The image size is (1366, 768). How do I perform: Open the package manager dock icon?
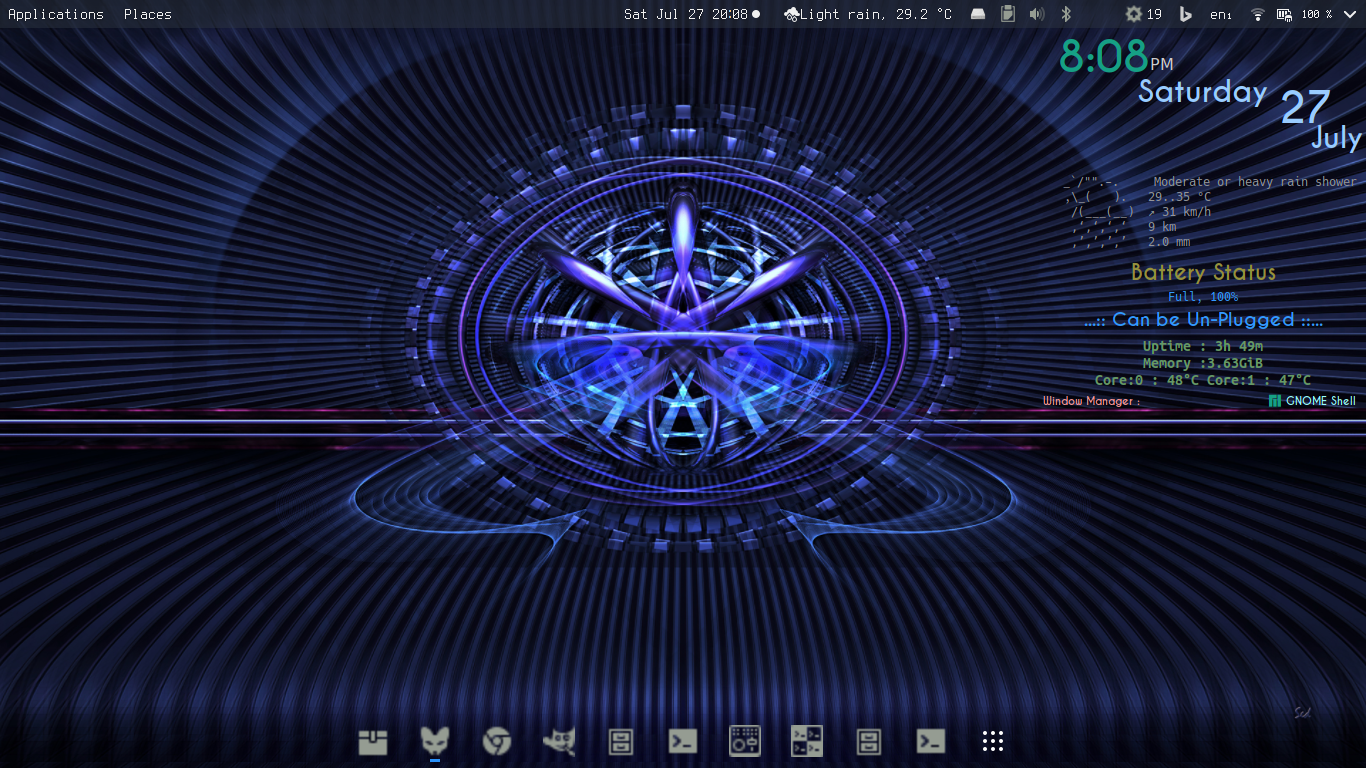tap(372, 741)
